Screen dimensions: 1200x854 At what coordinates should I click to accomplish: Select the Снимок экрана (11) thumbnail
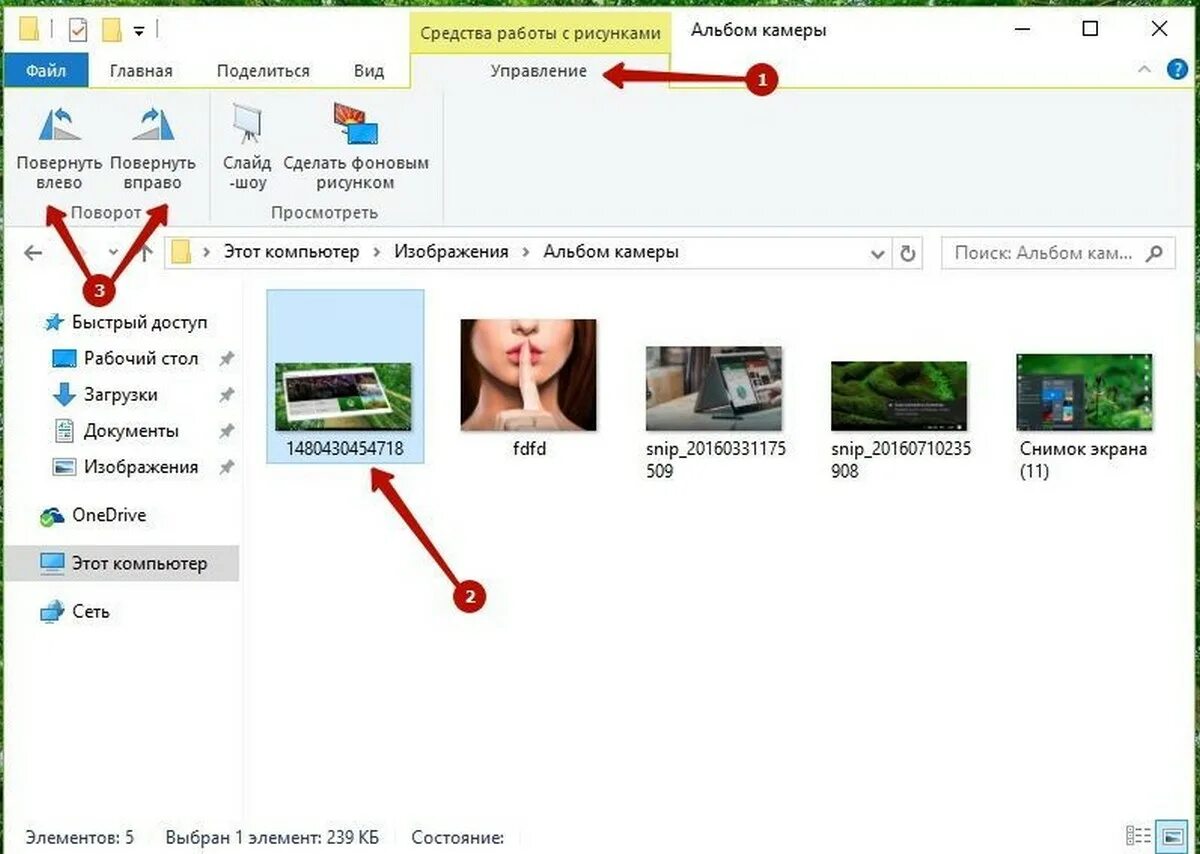click(1084, 392)
